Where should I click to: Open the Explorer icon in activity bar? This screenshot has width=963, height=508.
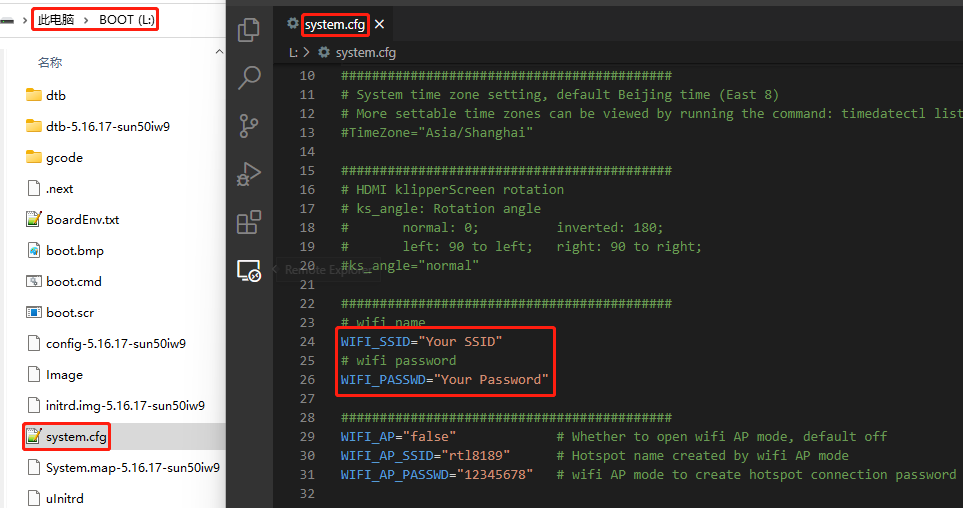pyautogui.click(x=249, y=30)
